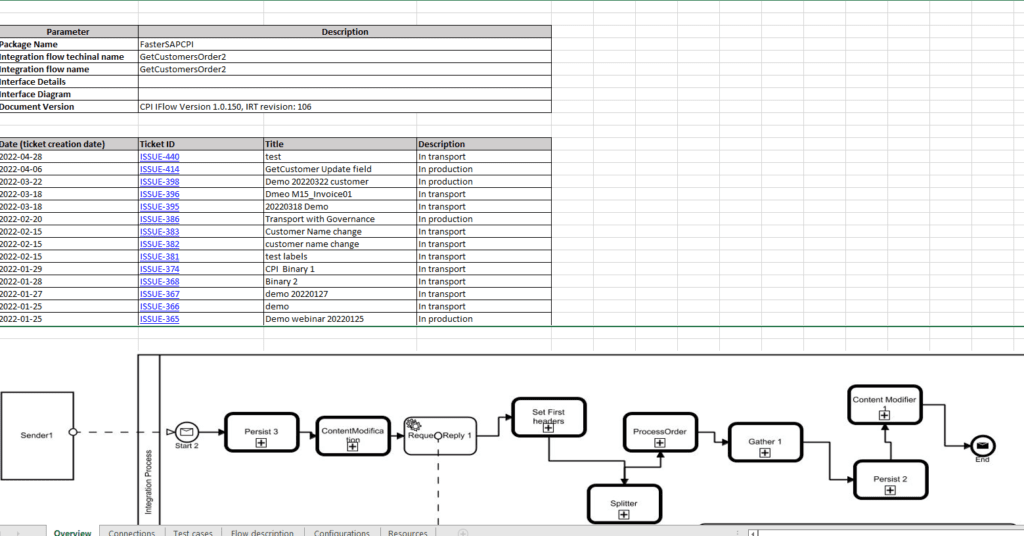Image resolution: width=1024 pixels, height=536 pixels.
Task: Select the 2022-01-29 date cell
Action: 69,269
